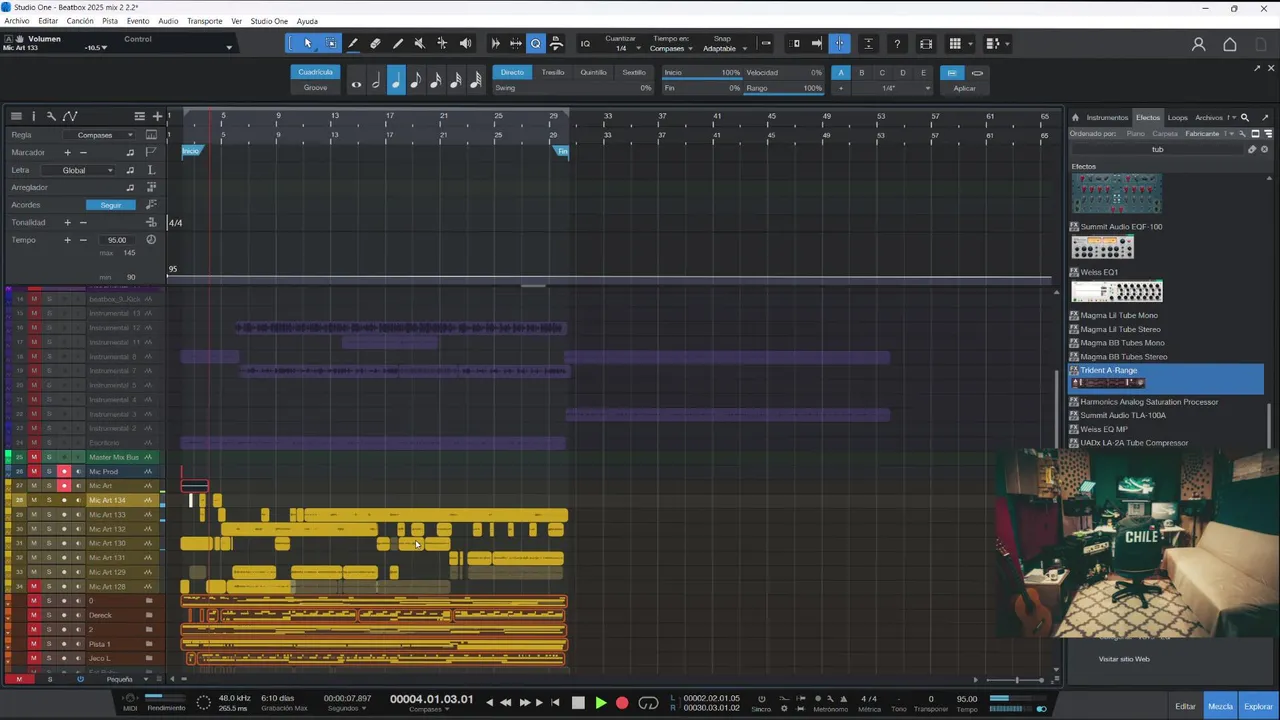
Task: Open Segundos time format dropdown
Action: 348,709
